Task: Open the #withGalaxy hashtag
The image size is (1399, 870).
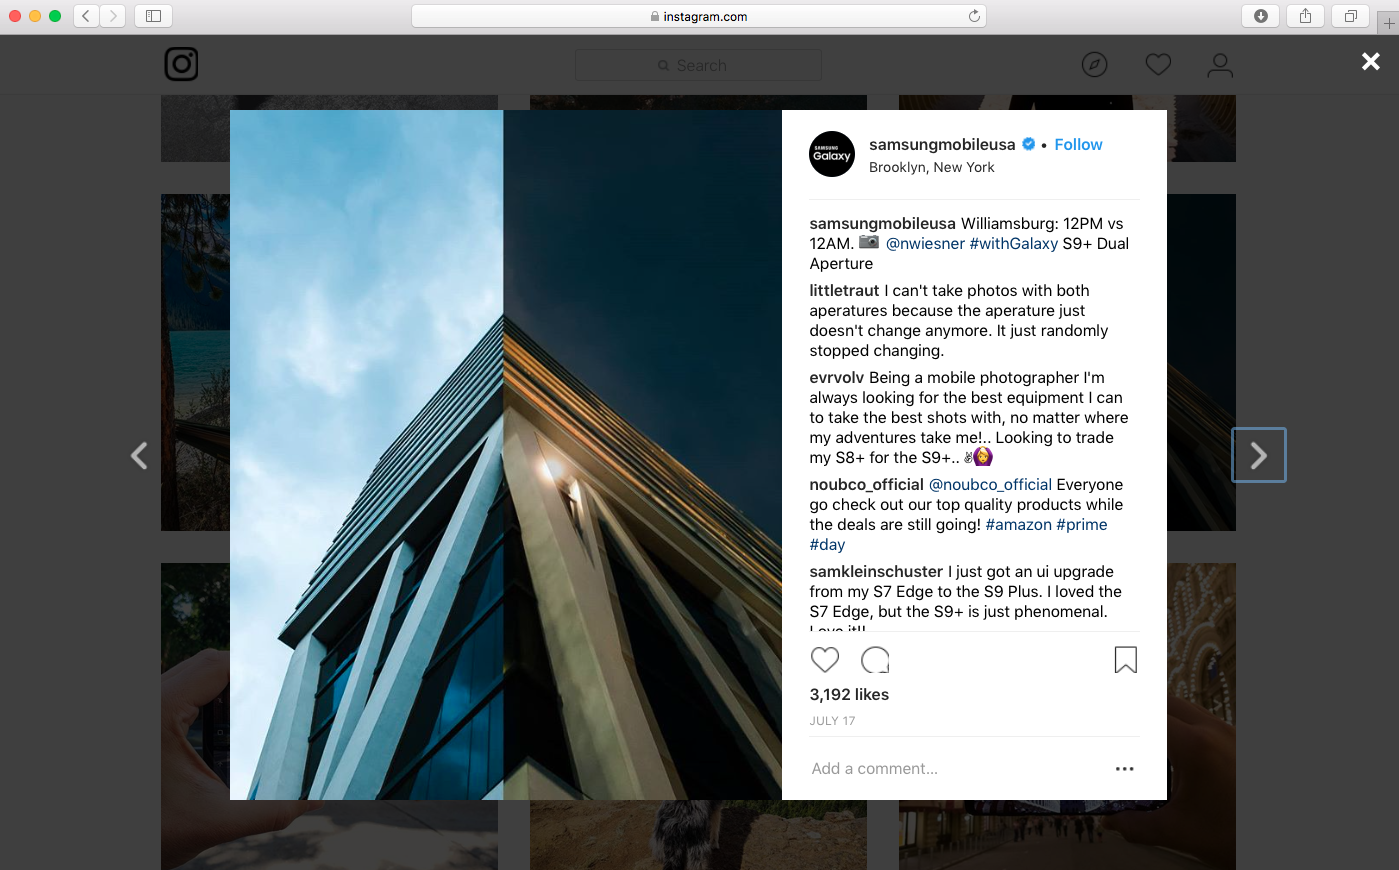Action: tap(1014, 243)
